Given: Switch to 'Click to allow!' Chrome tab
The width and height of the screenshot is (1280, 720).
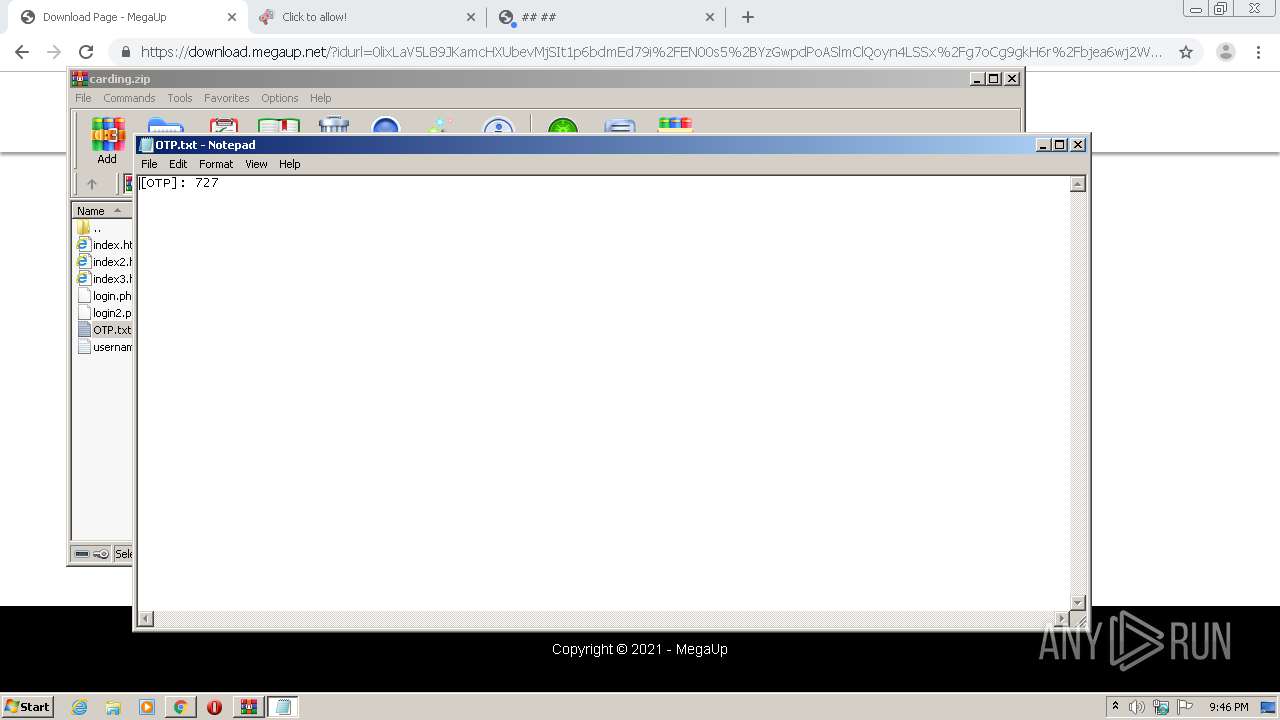Looking at the screenshot, I should 365,17.
